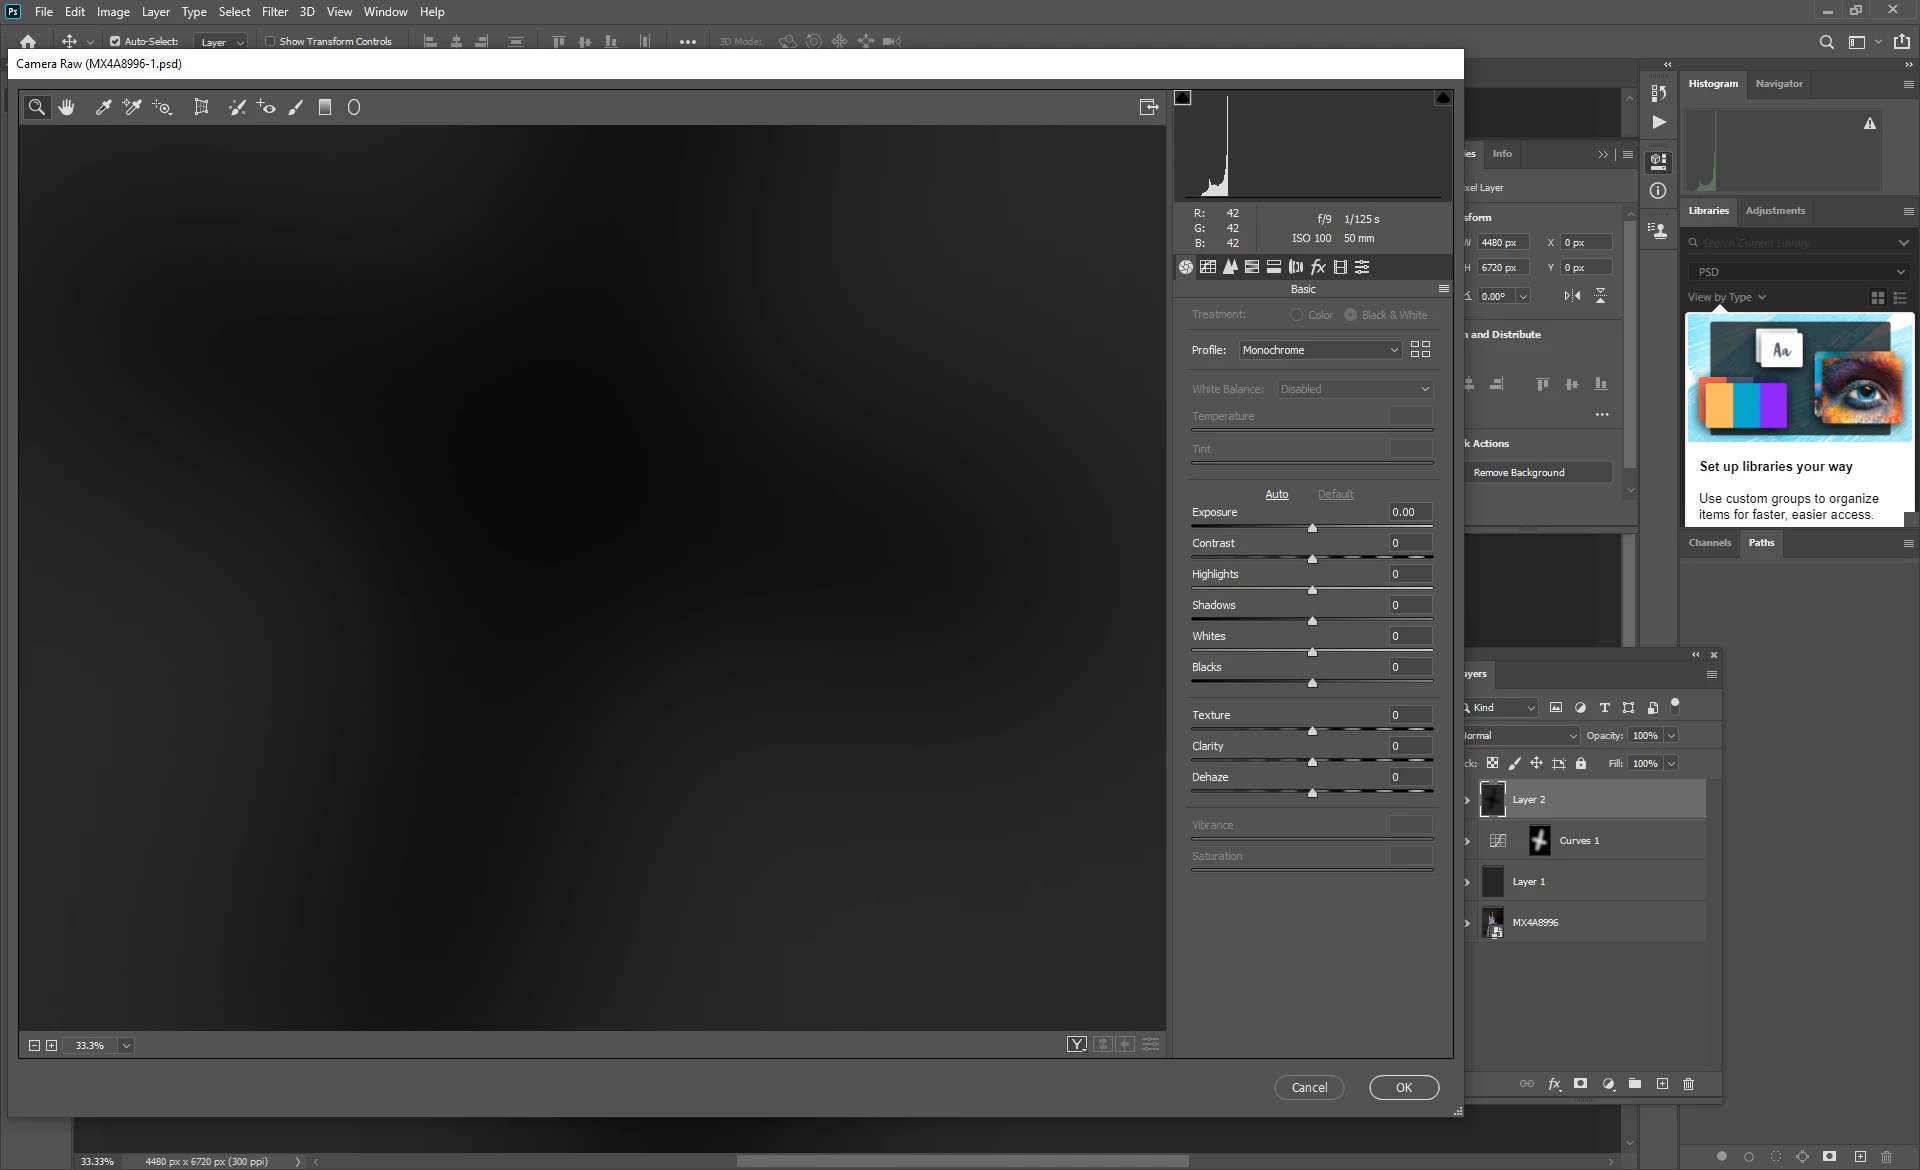Screen dimensions: 1920x1170
Task: Open the Filter menu
Action: pos(274,12)
